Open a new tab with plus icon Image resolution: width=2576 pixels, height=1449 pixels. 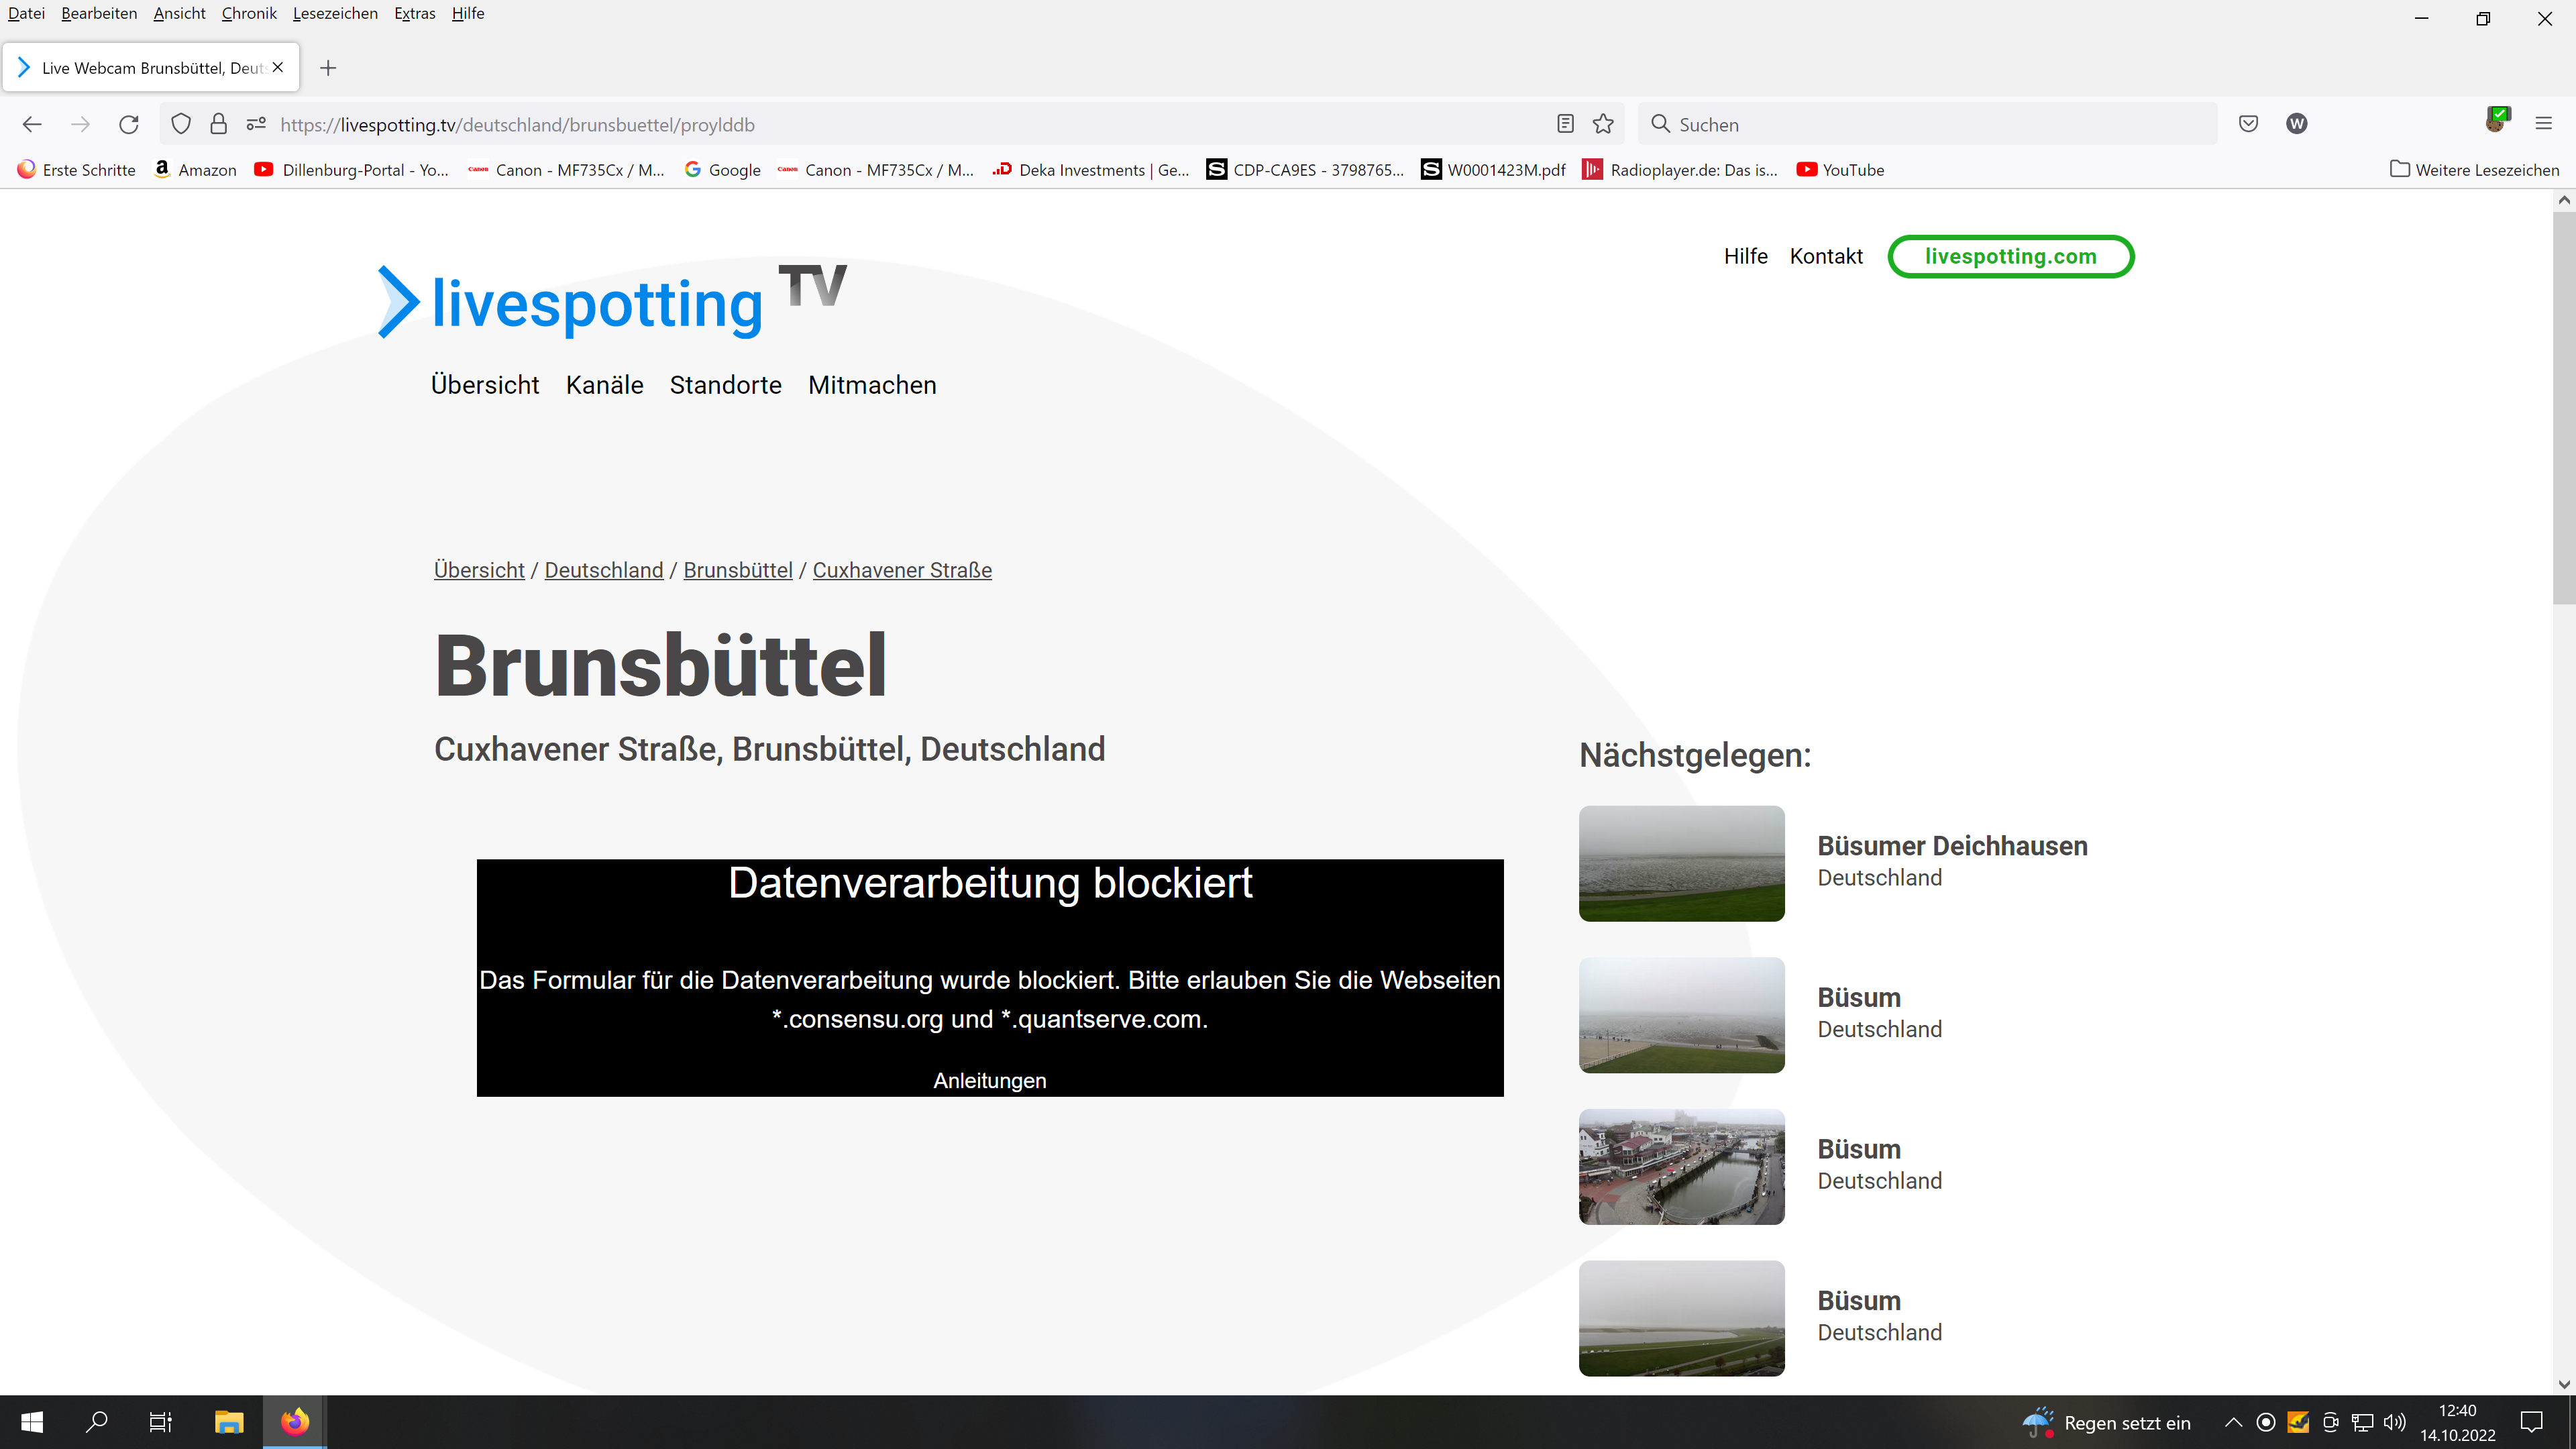click(328, 68)
